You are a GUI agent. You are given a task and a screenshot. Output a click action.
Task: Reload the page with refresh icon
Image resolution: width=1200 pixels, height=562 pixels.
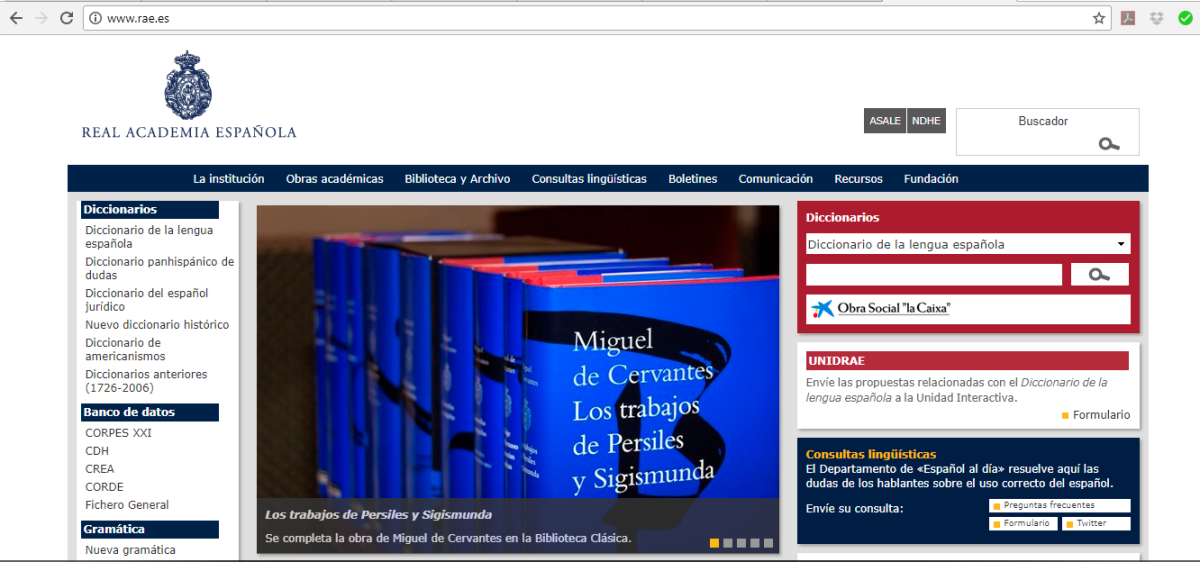[66, 18]
